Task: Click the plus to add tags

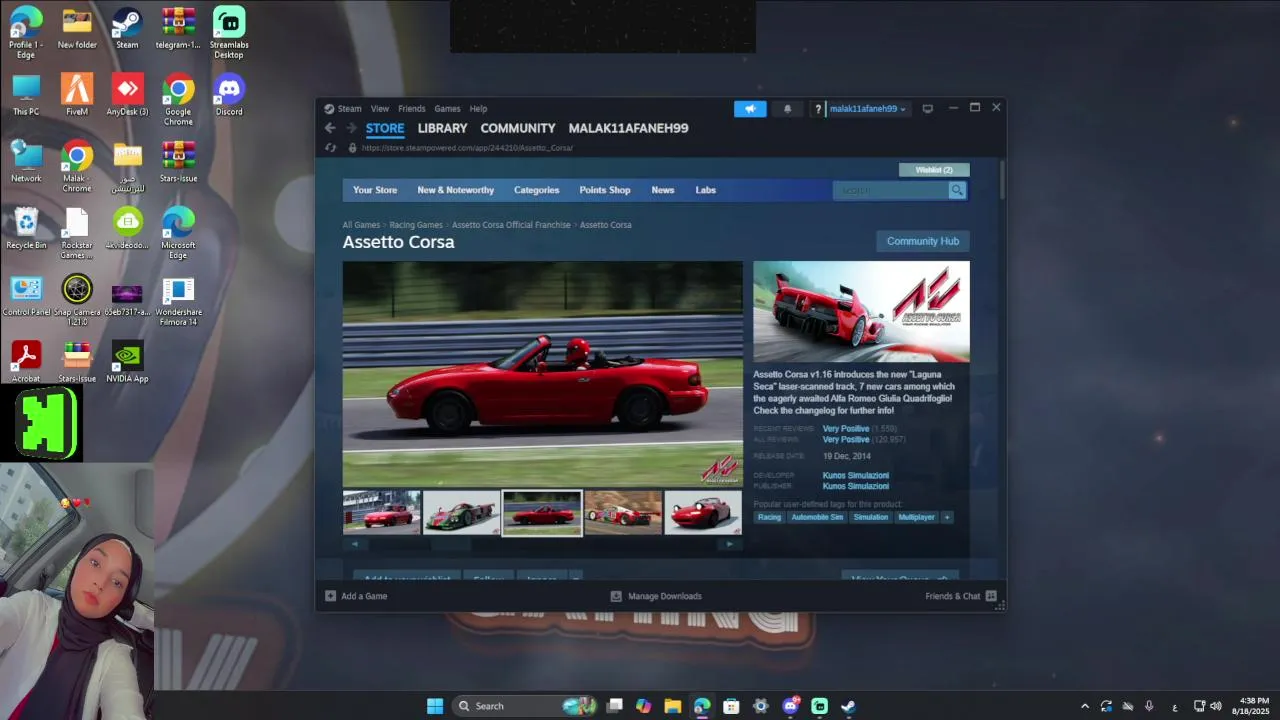Action: pyautogui.click(x=947, y=517)
